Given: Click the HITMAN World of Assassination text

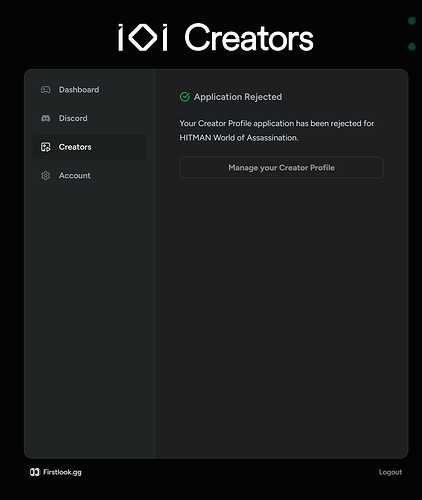Looking at the screenshot, I should pos(239,138).
